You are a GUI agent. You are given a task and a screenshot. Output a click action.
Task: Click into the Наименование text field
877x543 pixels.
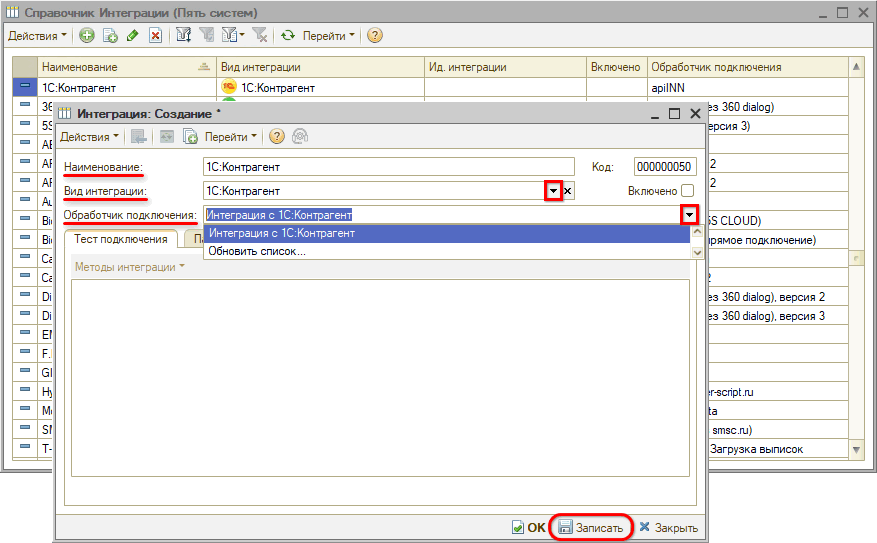(x=388, y=167)
